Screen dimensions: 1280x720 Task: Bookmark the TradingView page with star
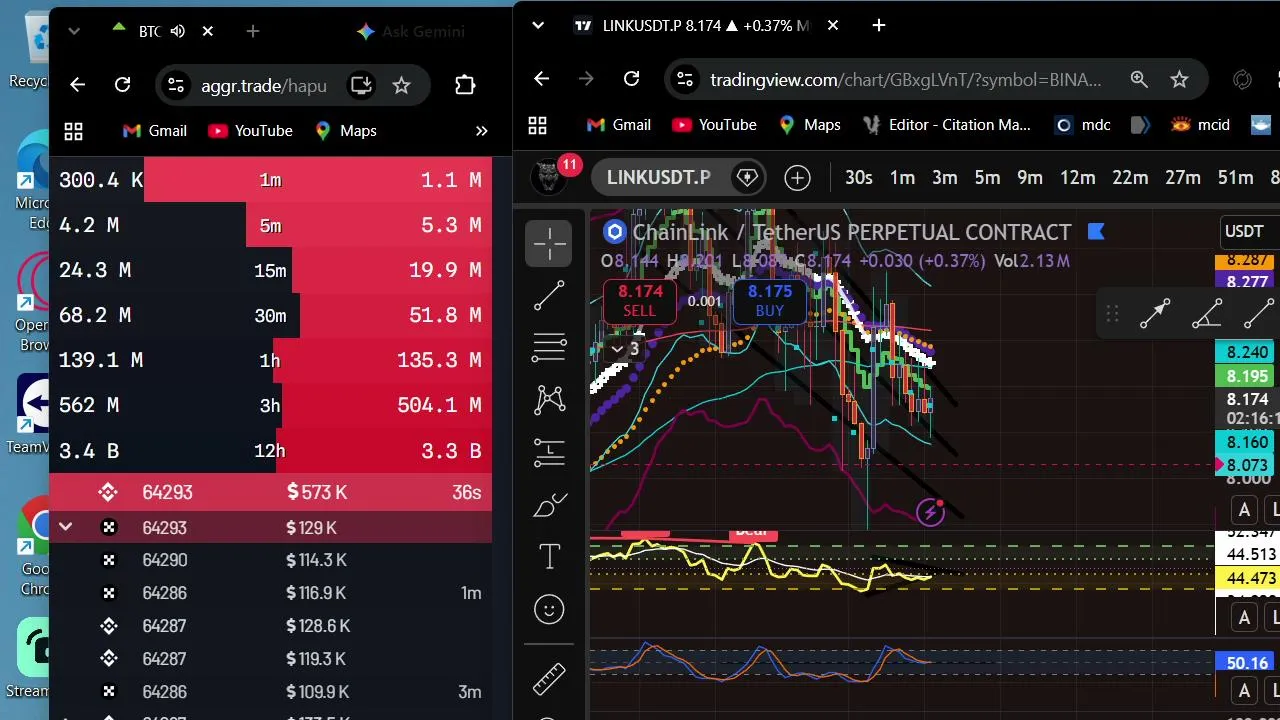[1179, 79]
